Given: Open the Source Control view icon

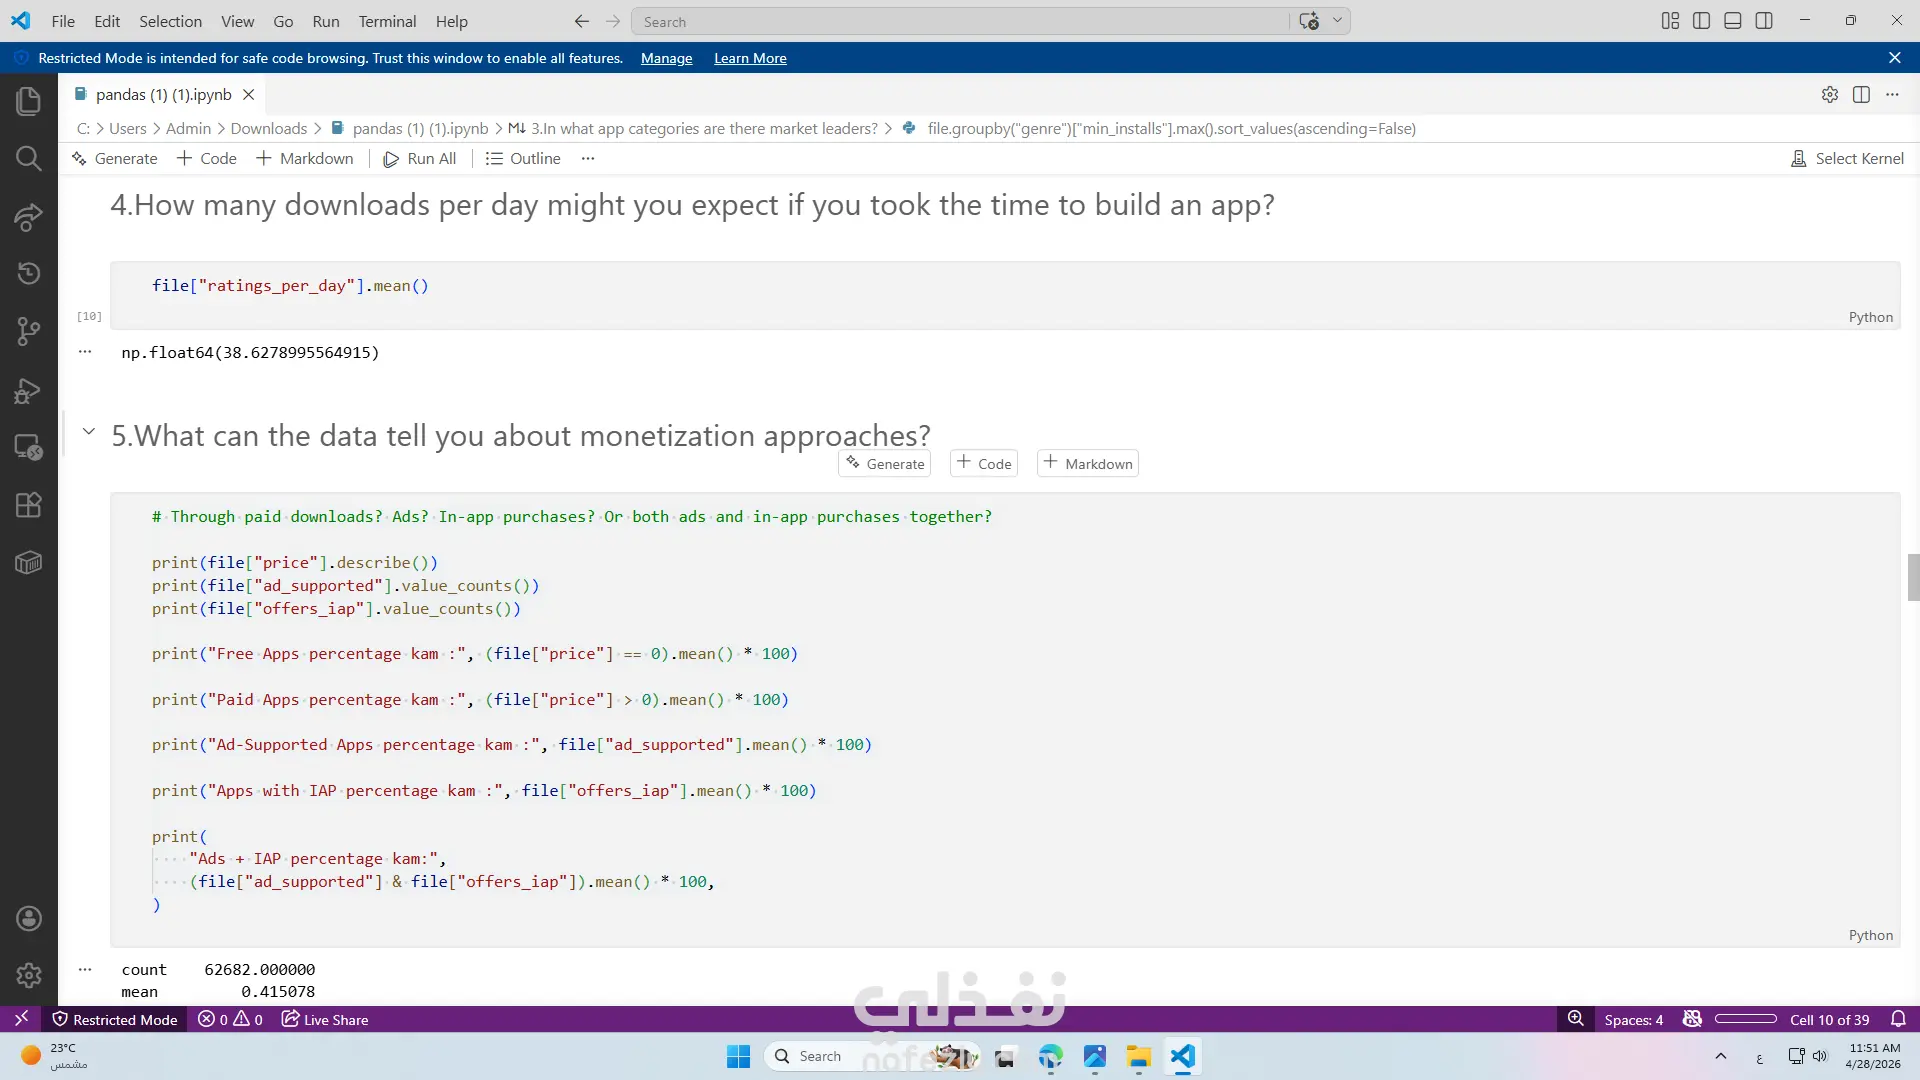Looking at the screenshot, I should click(28, 331).
